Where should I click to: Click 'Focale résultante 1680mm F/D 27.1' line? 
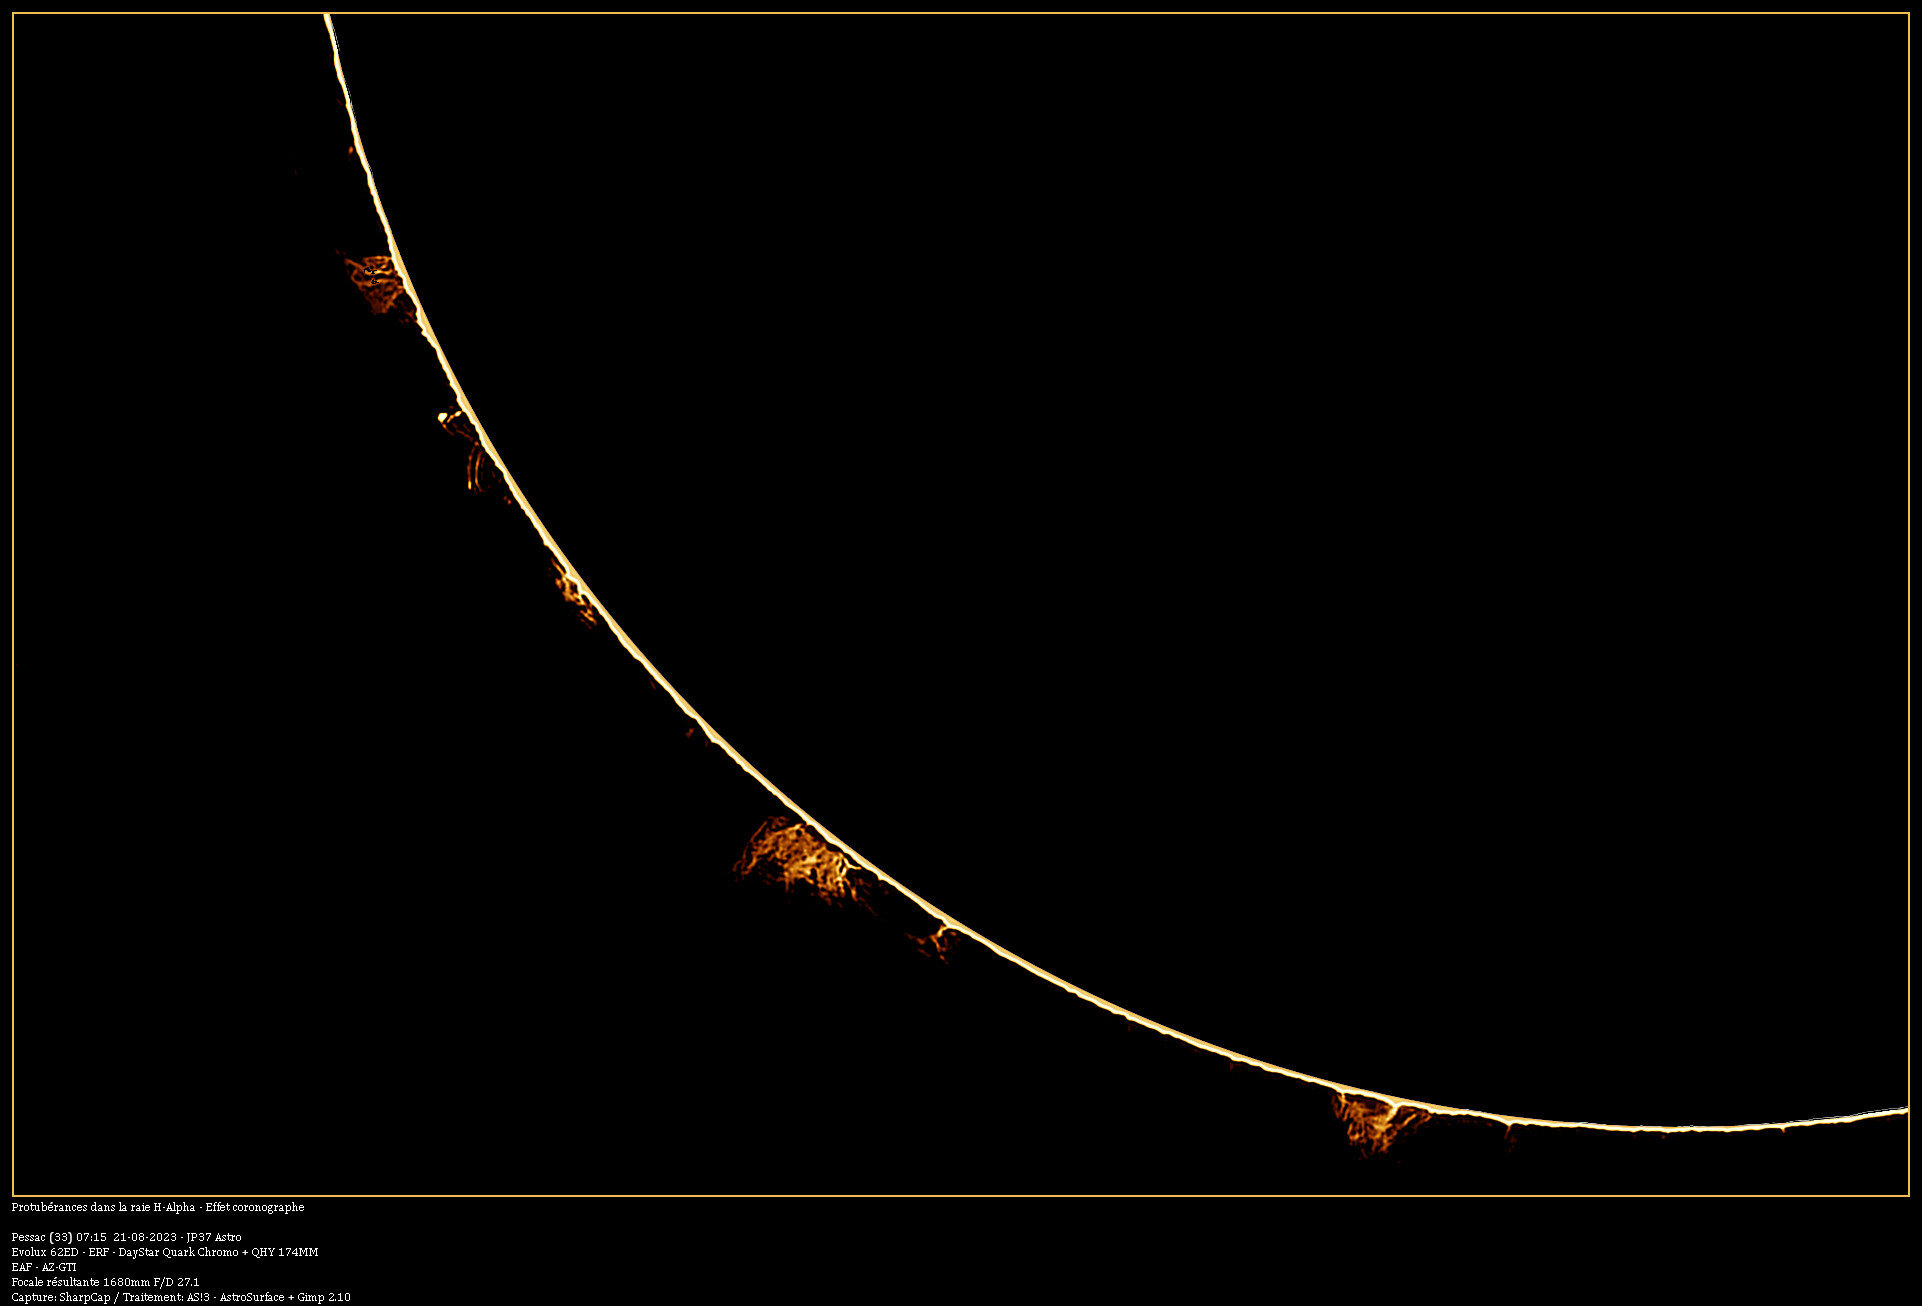tap(105, 1282)
